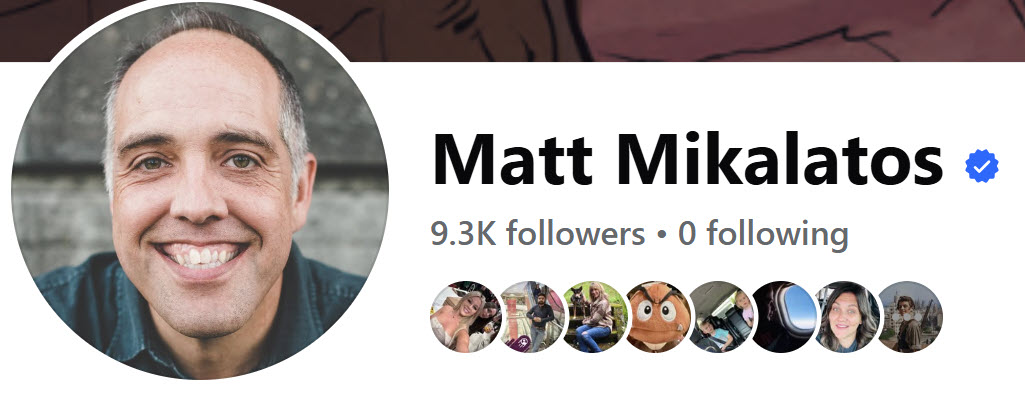Open follower avatar of woman with dog

pos(595,317)
